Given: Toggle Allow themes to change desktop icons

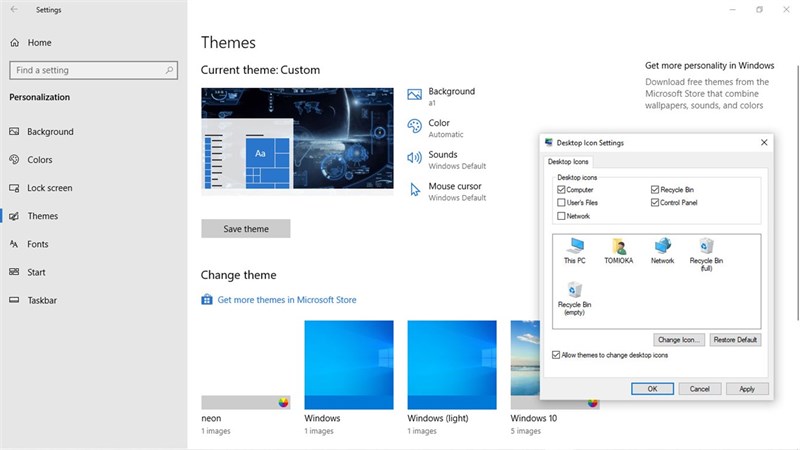Looking at the screenshot, I should [556, 355].
